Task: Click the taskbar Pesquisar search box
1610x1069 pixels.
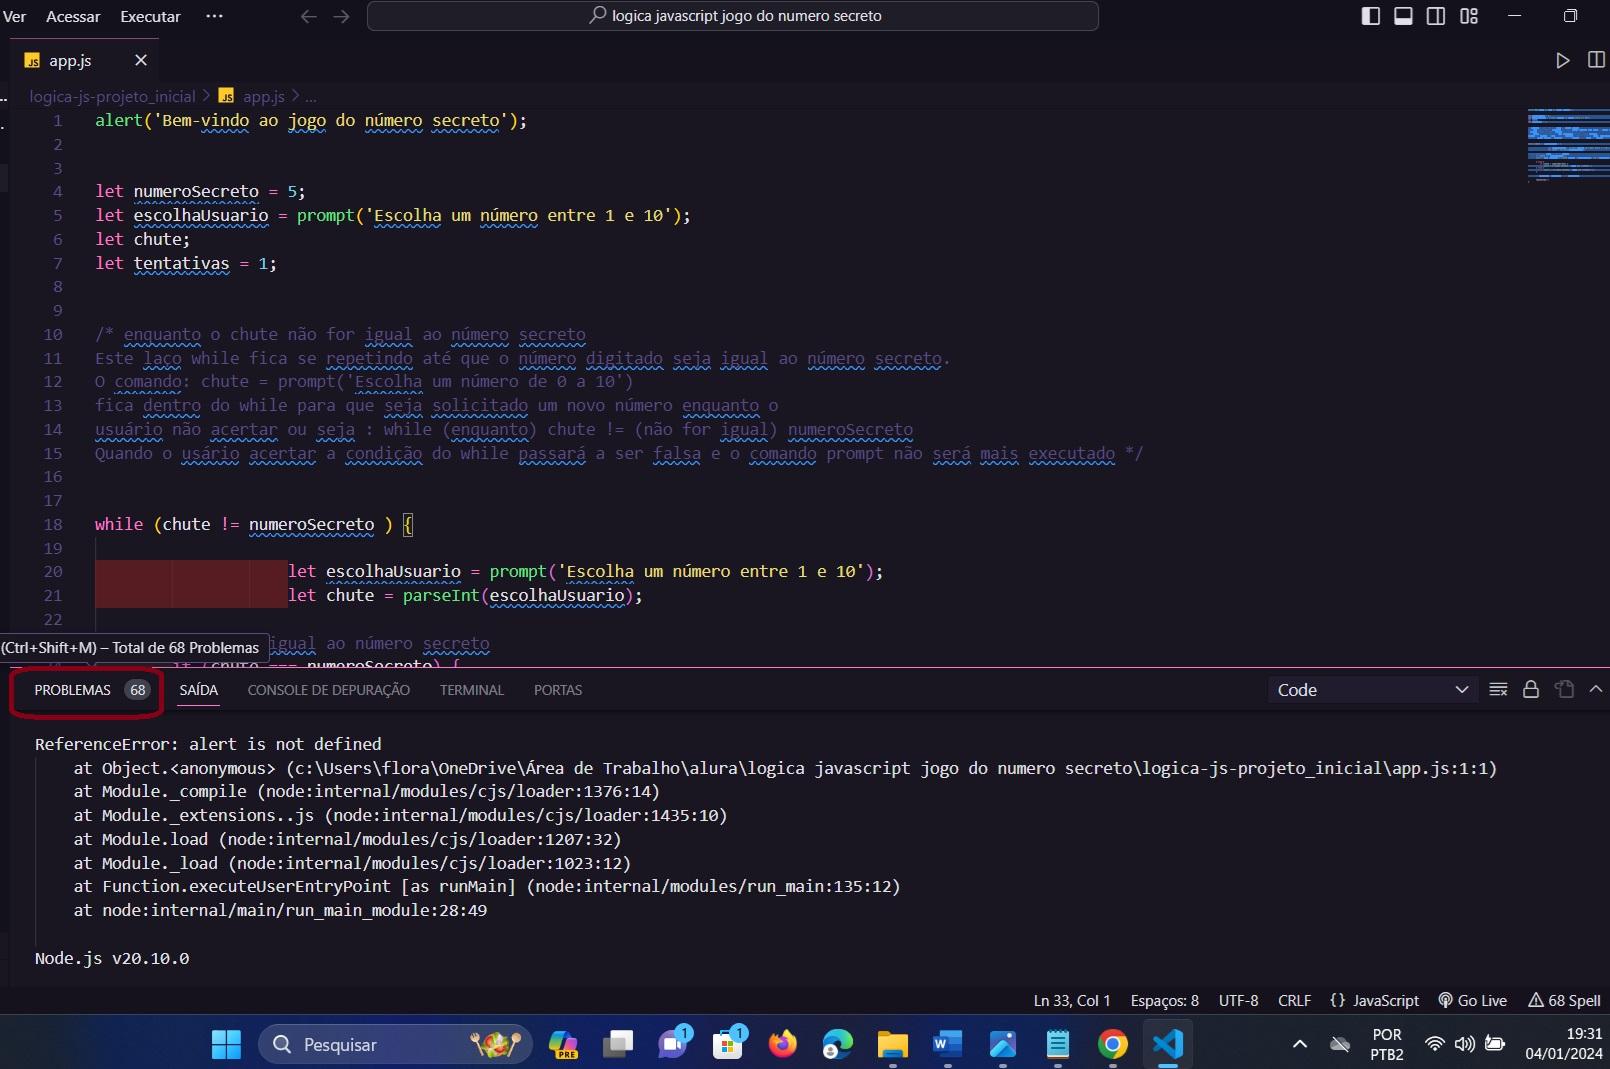Action: 396,1045
